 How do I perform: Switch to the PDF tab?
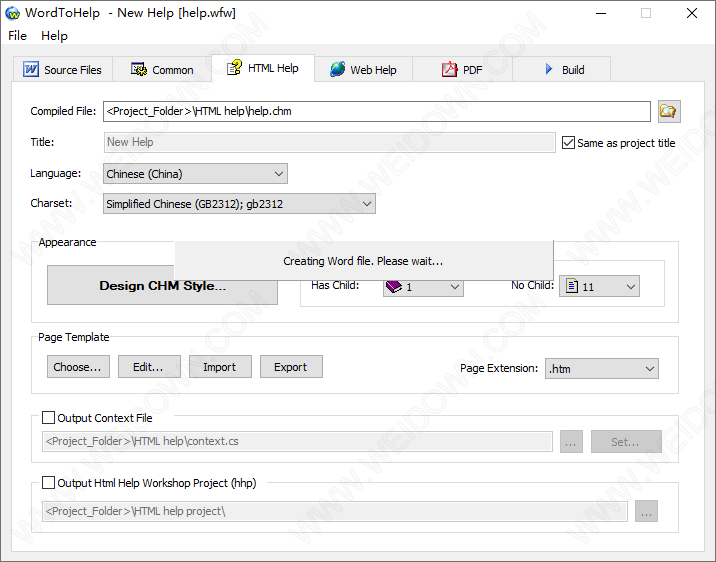(462, 70)
